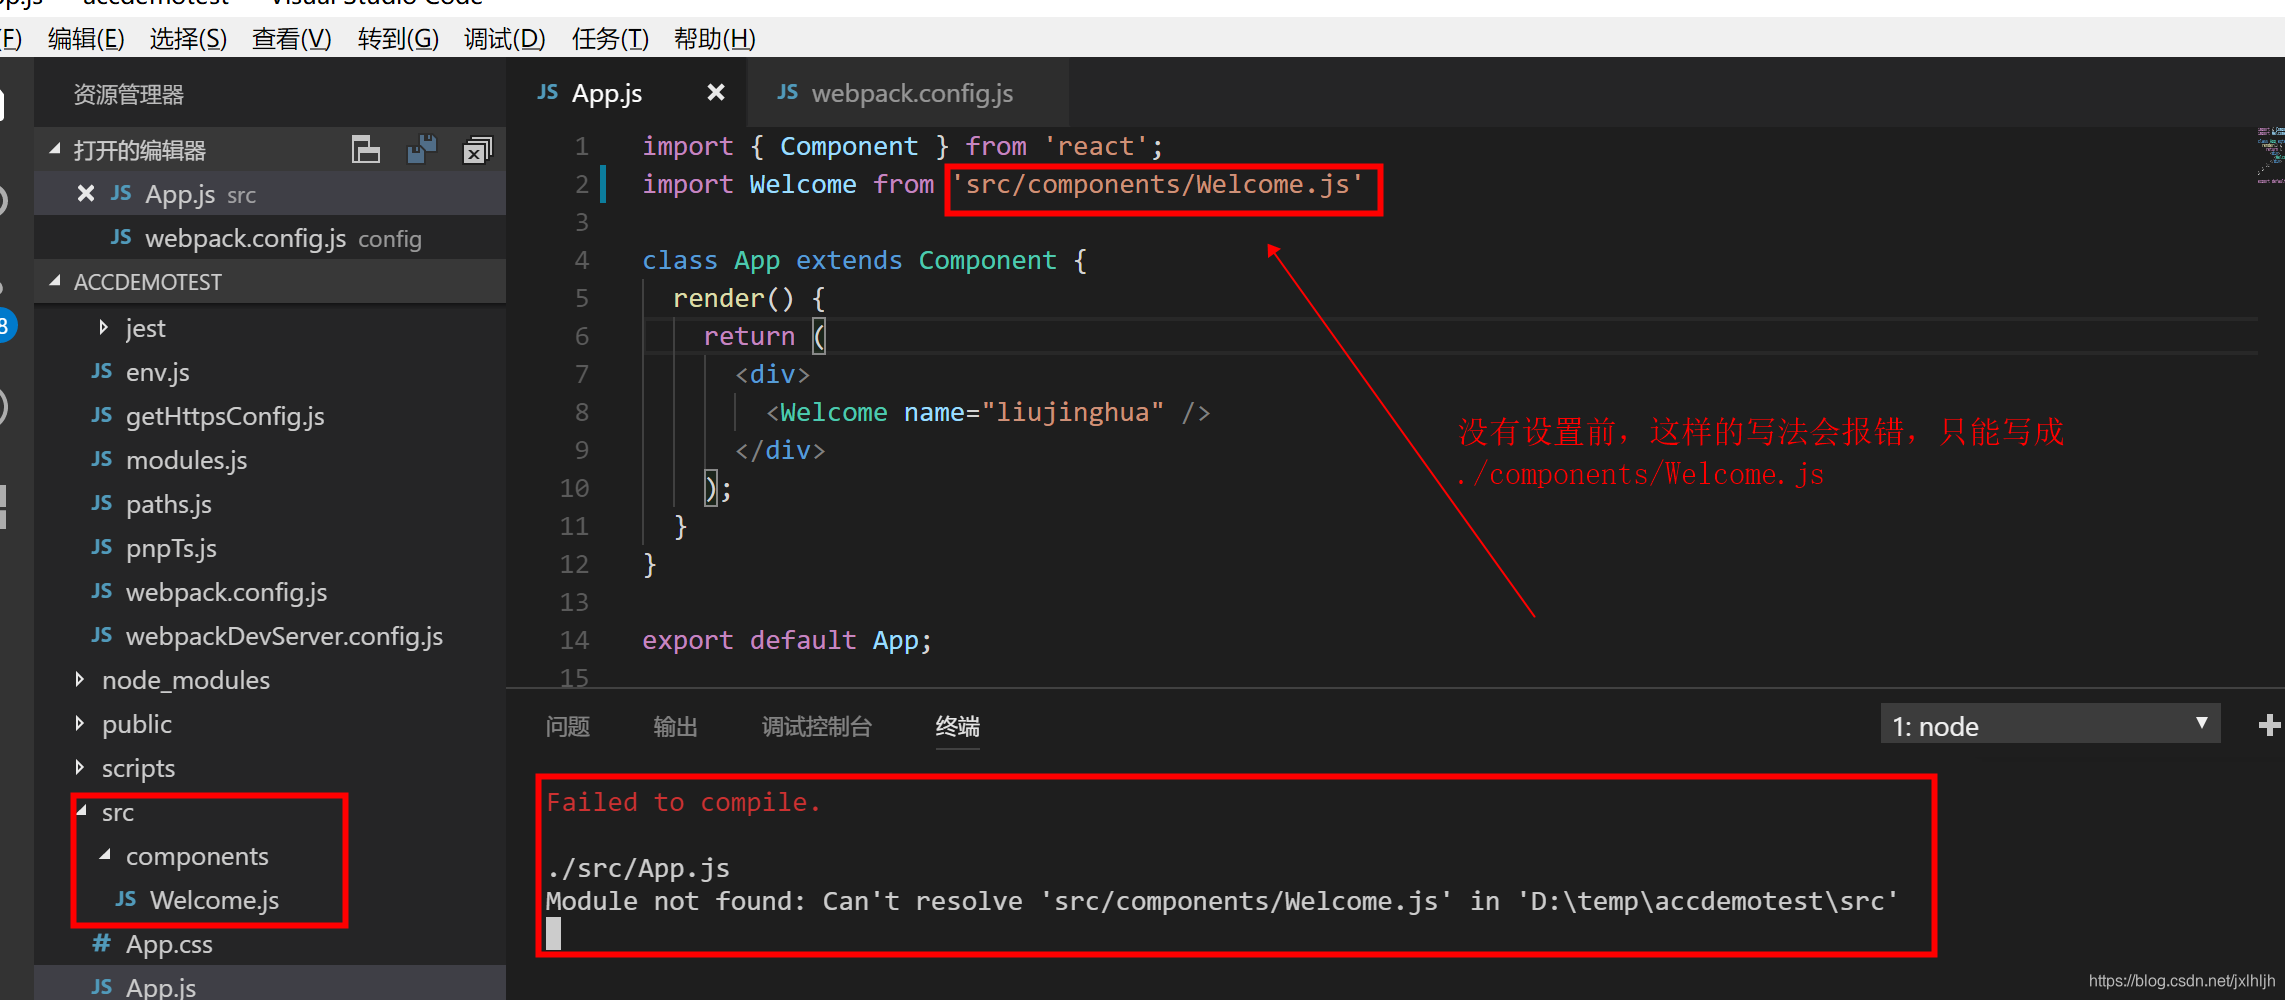The image size is (2285, 1000).
Task: Switch to the 输出 panel tab
Action: tap(675, 726)
